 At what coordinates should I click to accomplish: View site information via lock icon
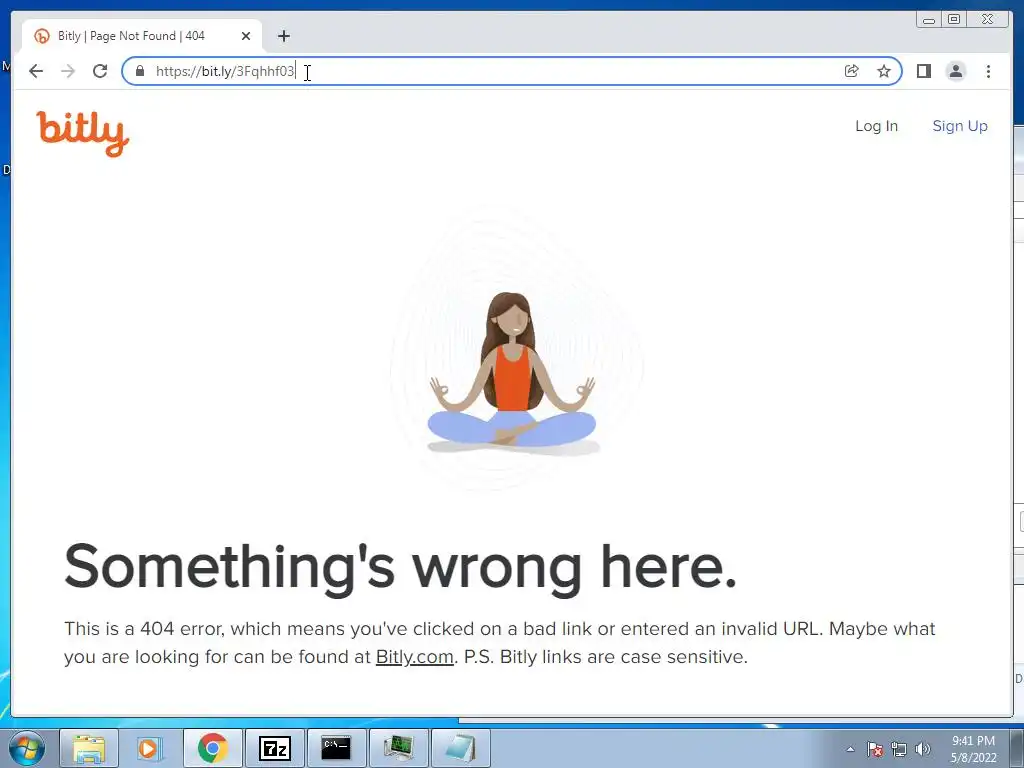point(139,71)
